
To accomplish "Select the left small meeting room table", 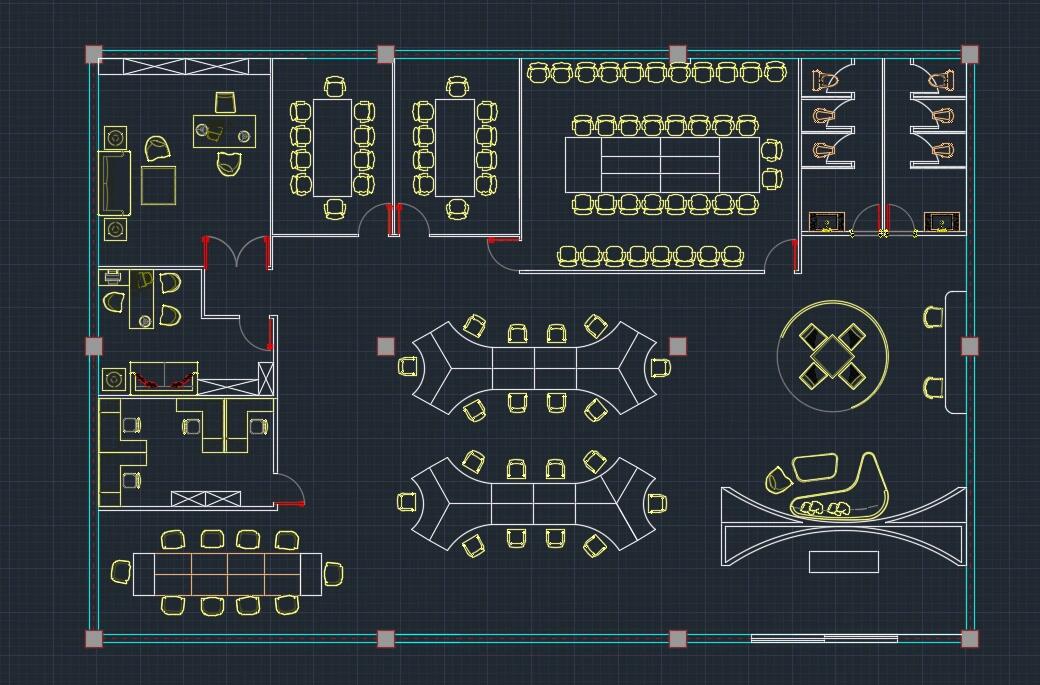I will [333, 147].
